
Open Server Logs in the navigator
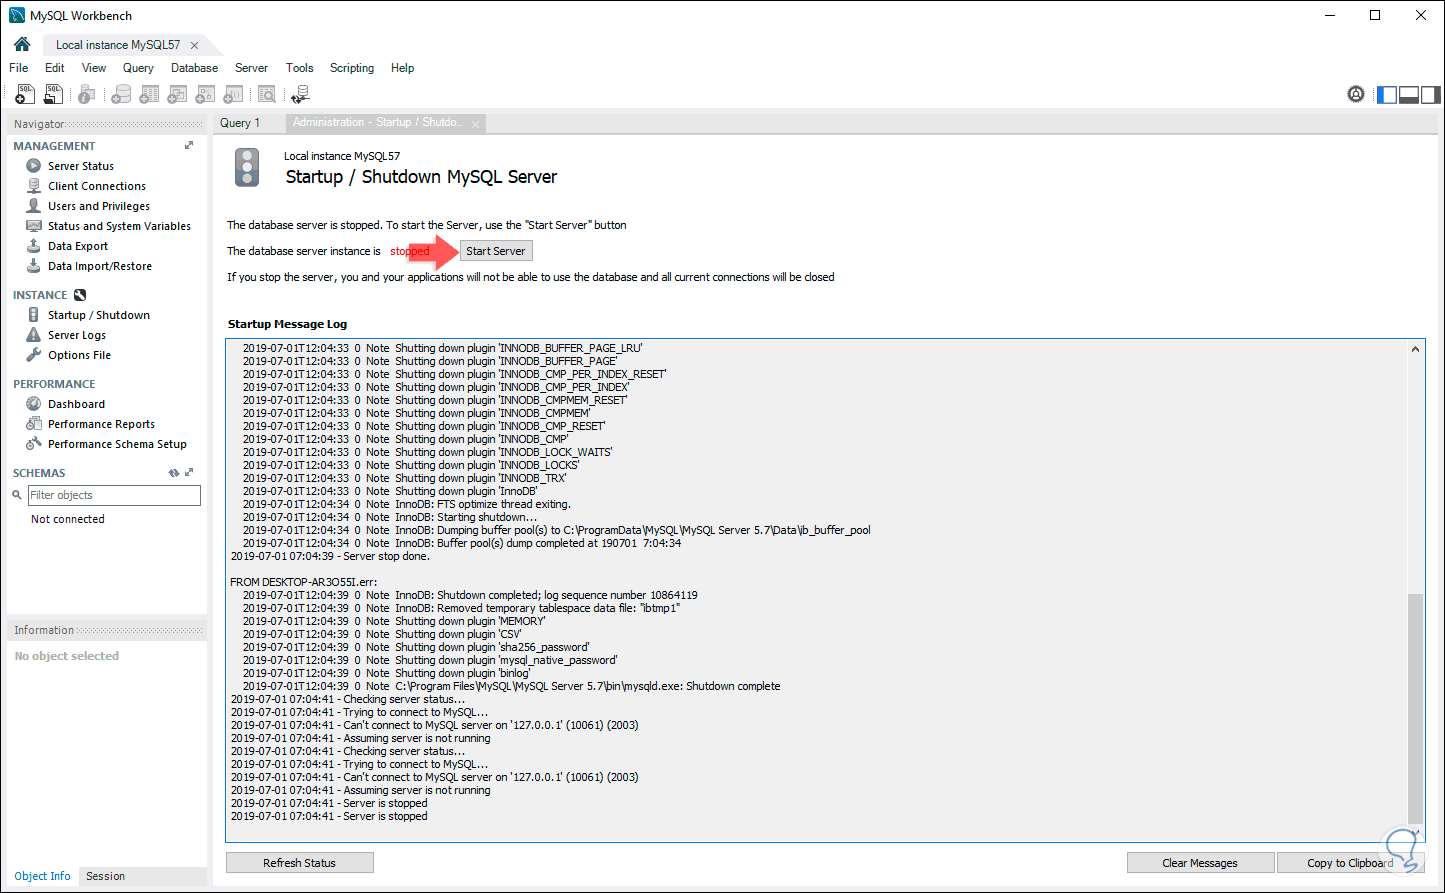click(x=77, y=335)
